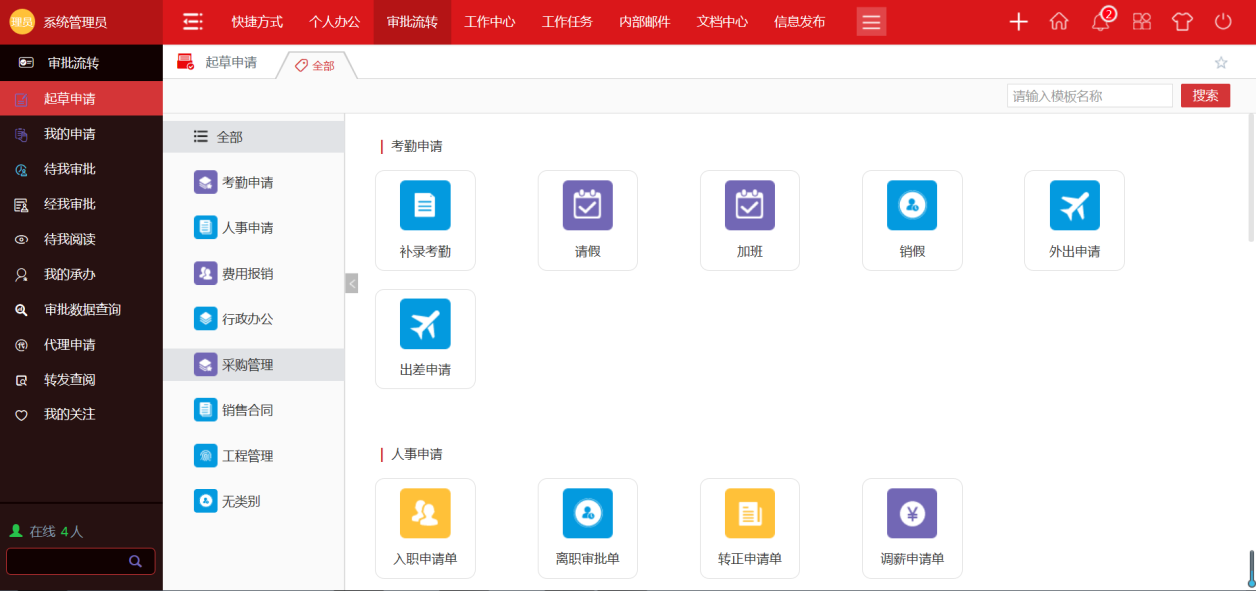Toggle the favorite star near the tab bar
1256x591 pixels.
tap(1220, 62)
